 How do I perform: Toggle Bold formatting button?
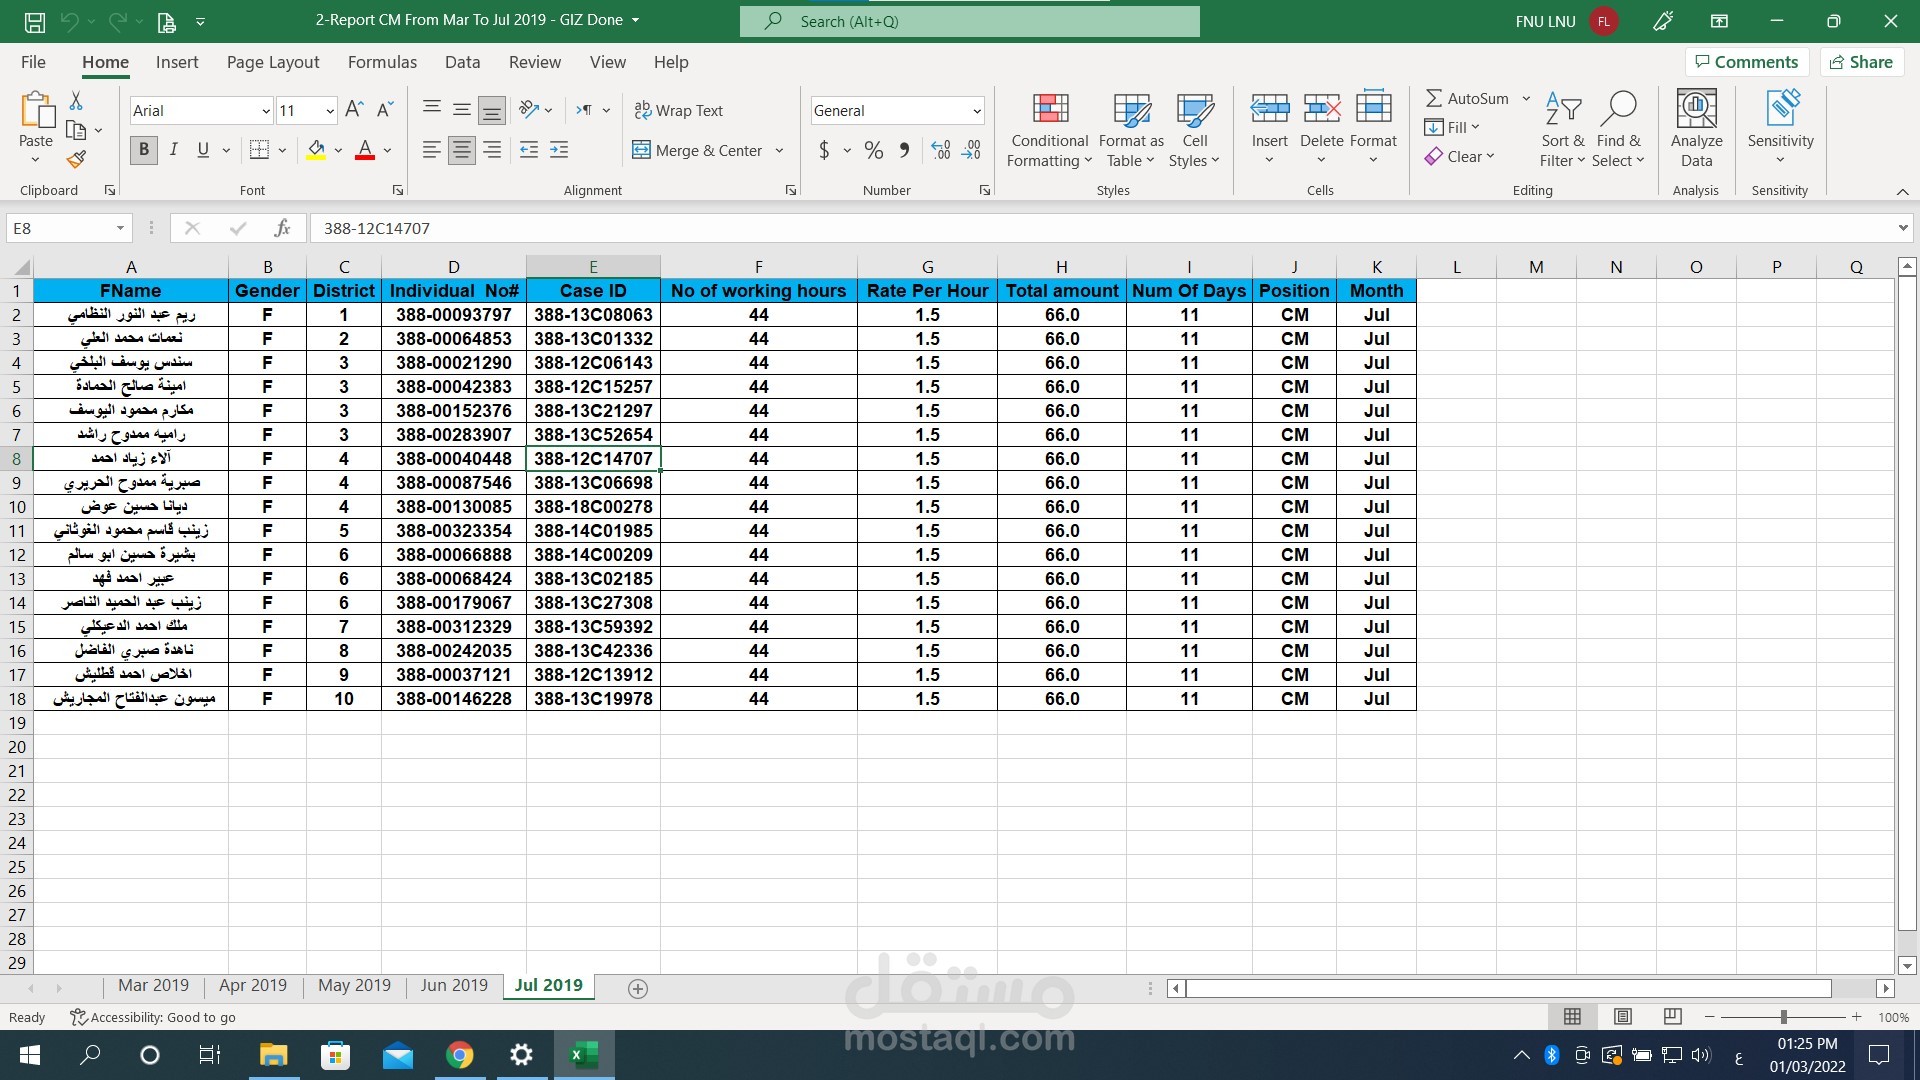(x=144, y=150)
